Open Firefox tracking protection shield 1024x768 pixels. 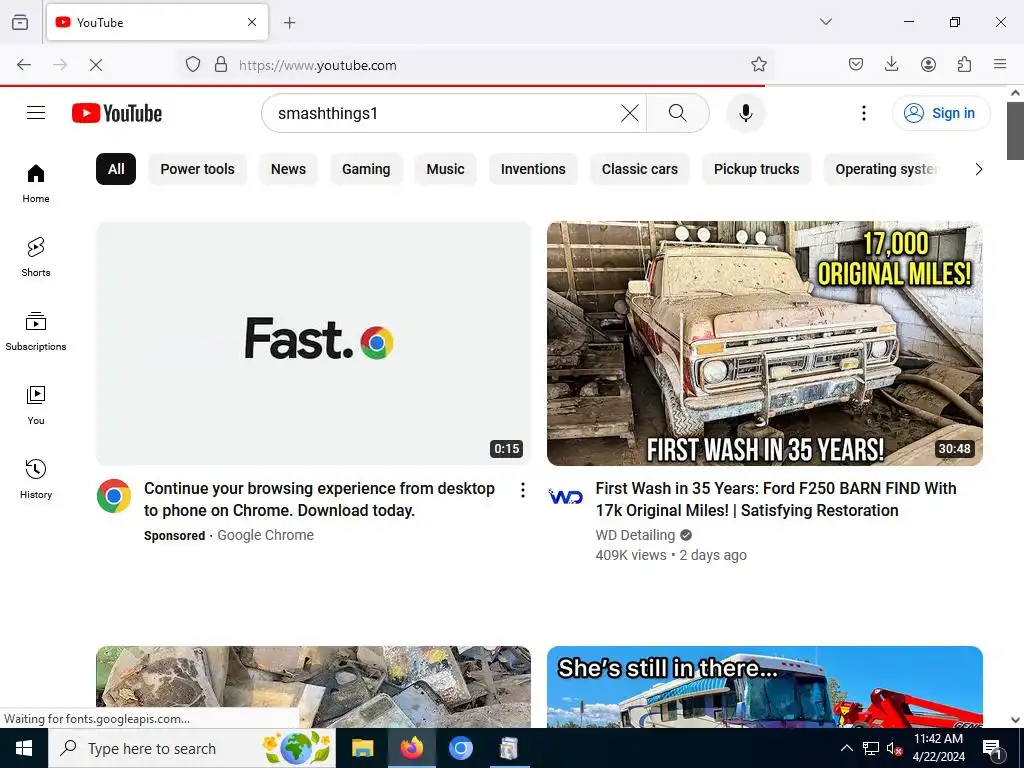(193, 65)
